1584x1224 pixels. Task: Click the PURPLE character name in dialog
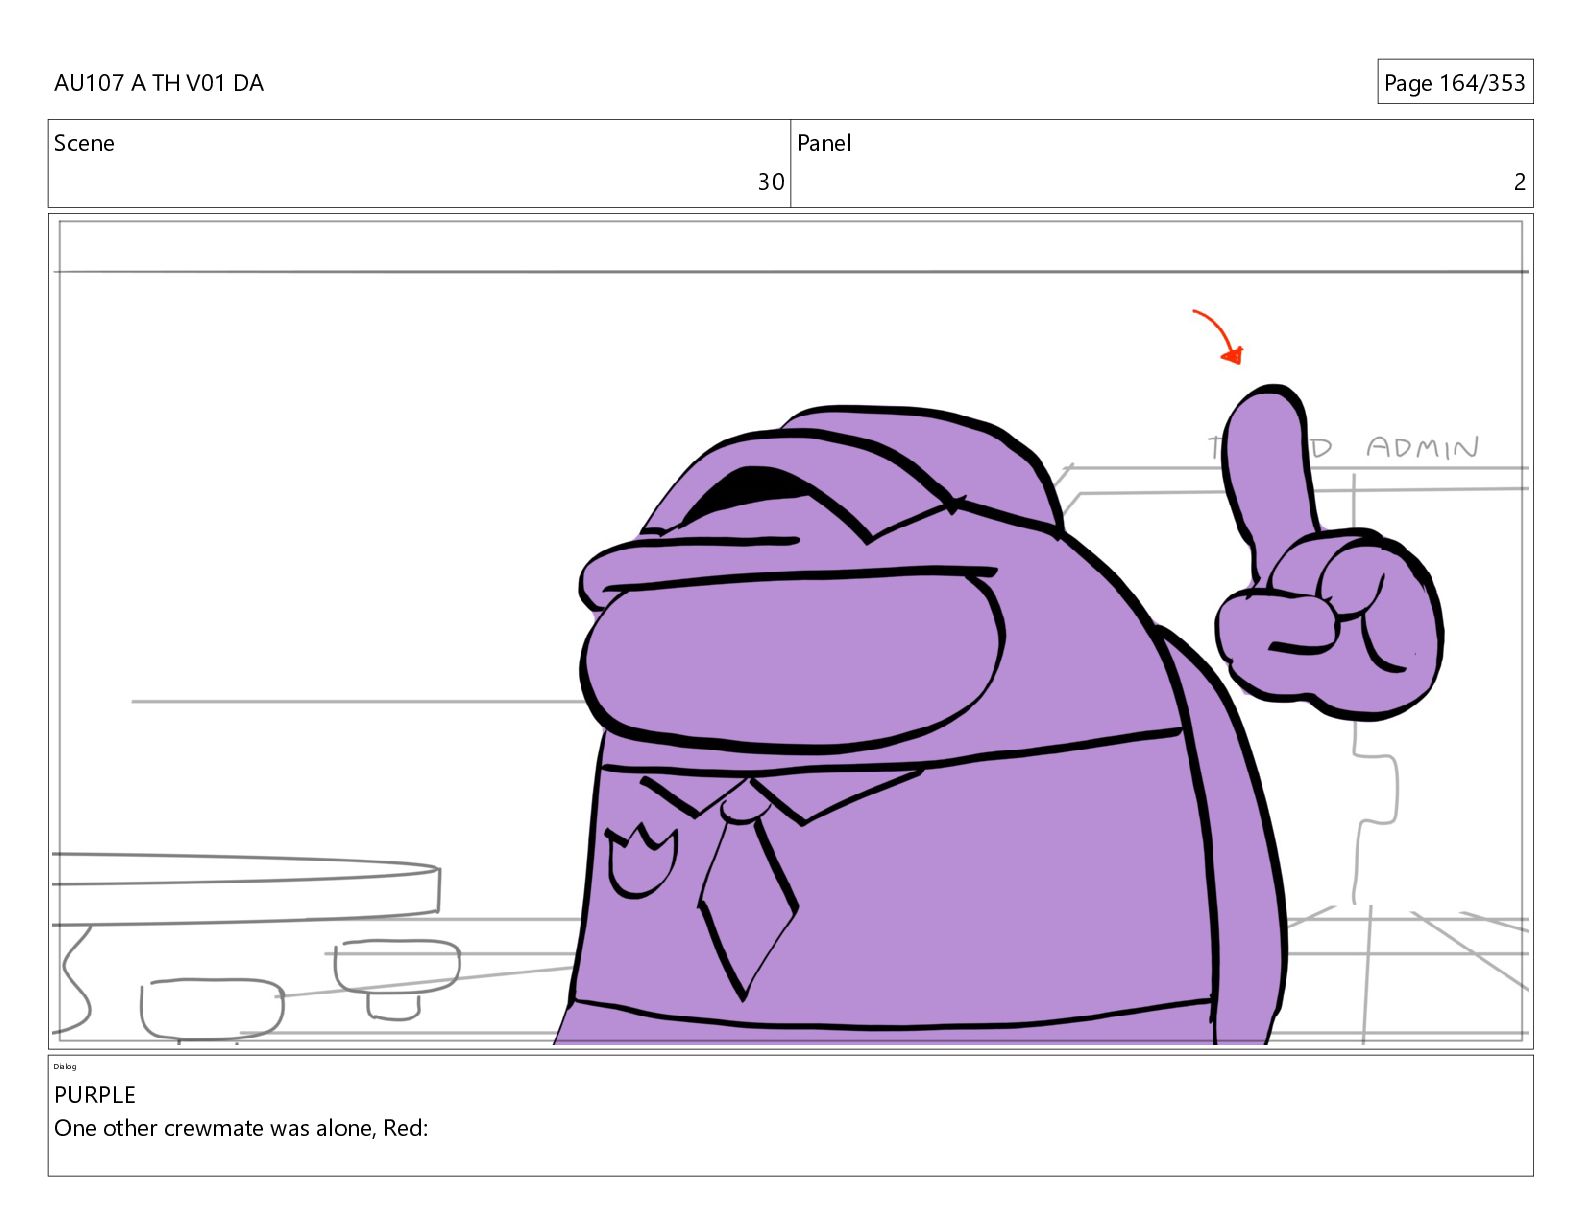[95, 1095]
